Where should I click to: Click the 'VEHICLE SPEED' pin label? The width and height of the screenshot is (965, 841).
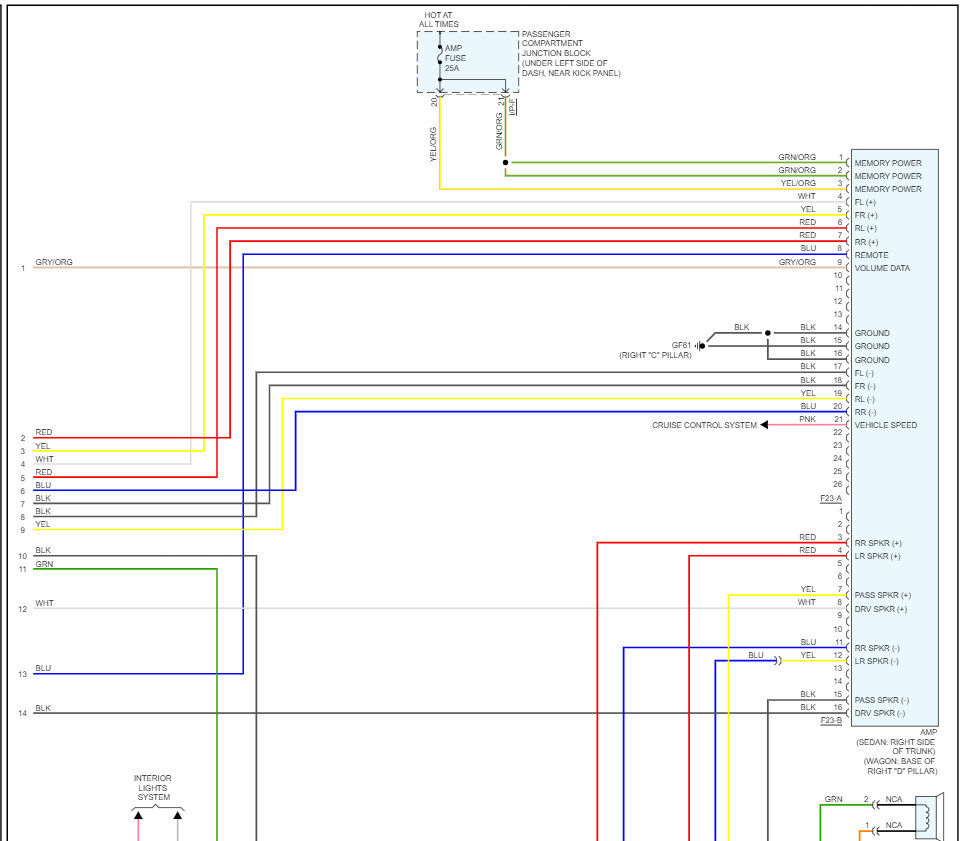pyautogui.click(x=886, y=425)
